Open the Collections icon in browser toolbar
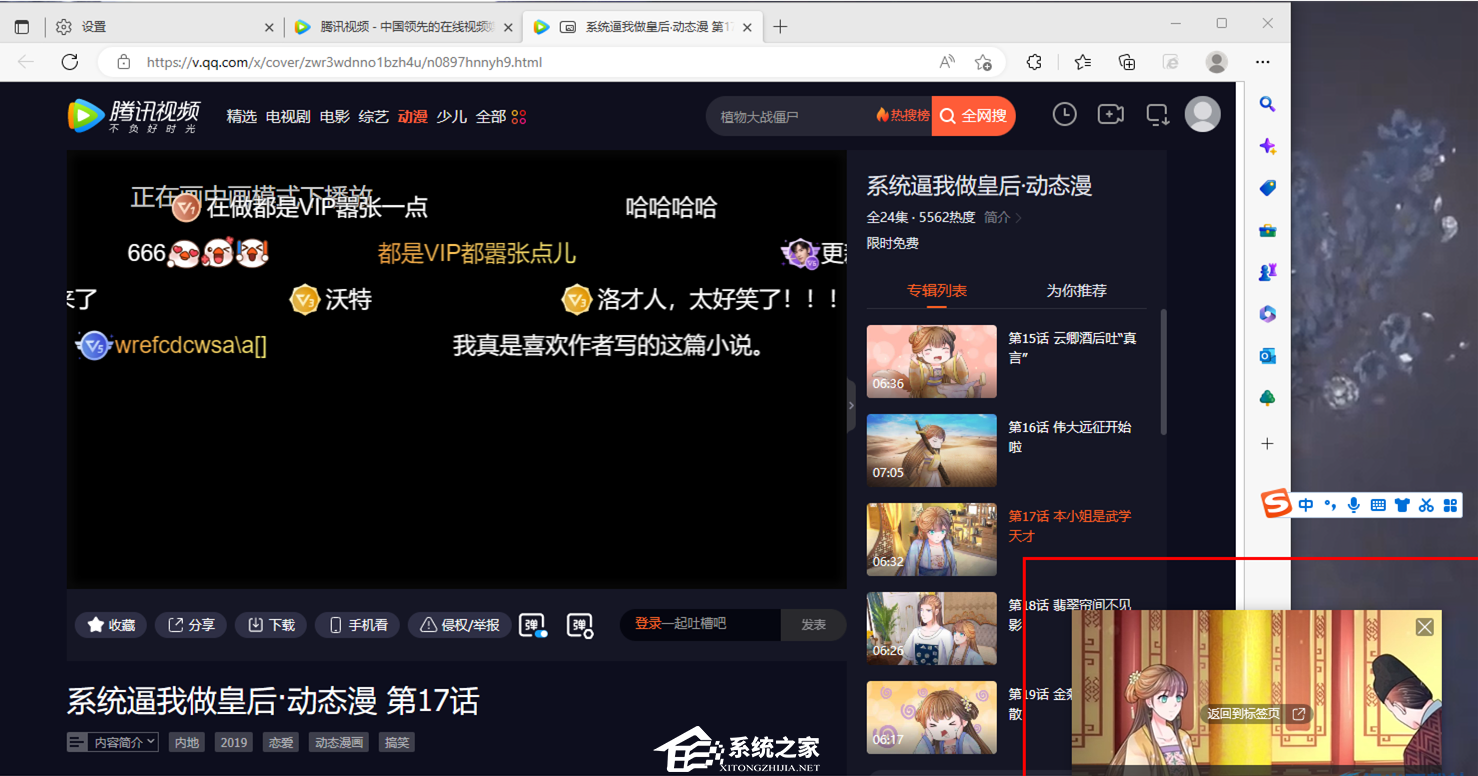This screenshot has height=776, width=1478. tap(1127, 62)
